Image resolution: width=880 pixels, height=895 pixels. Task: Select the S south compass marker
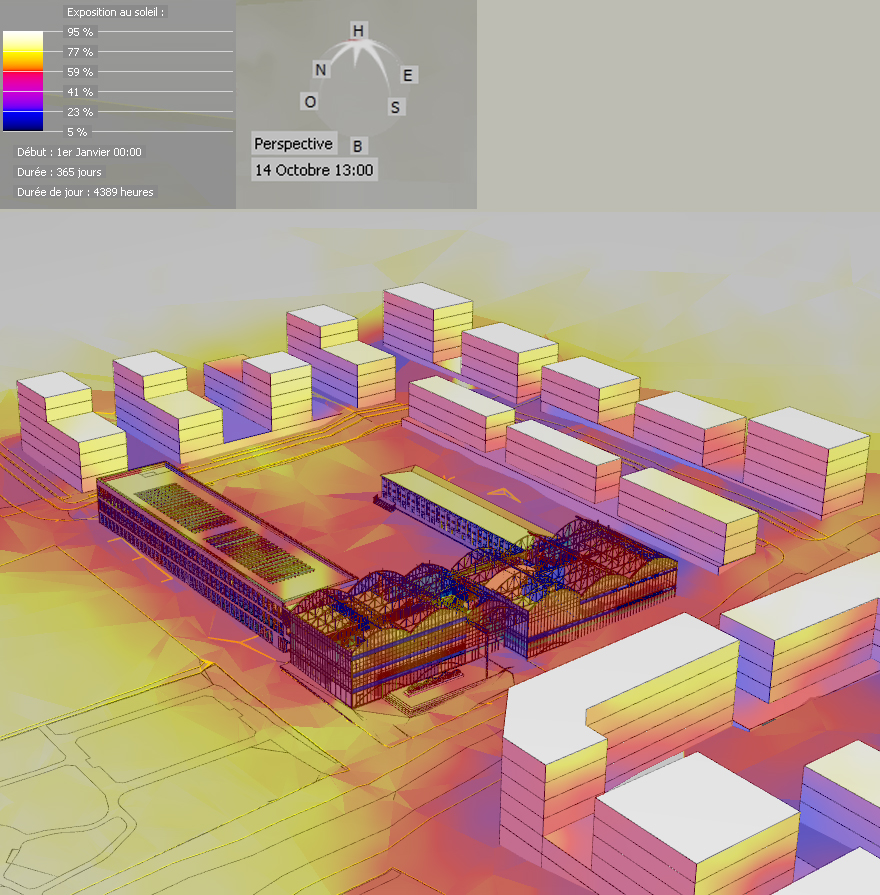pos(396,107)
